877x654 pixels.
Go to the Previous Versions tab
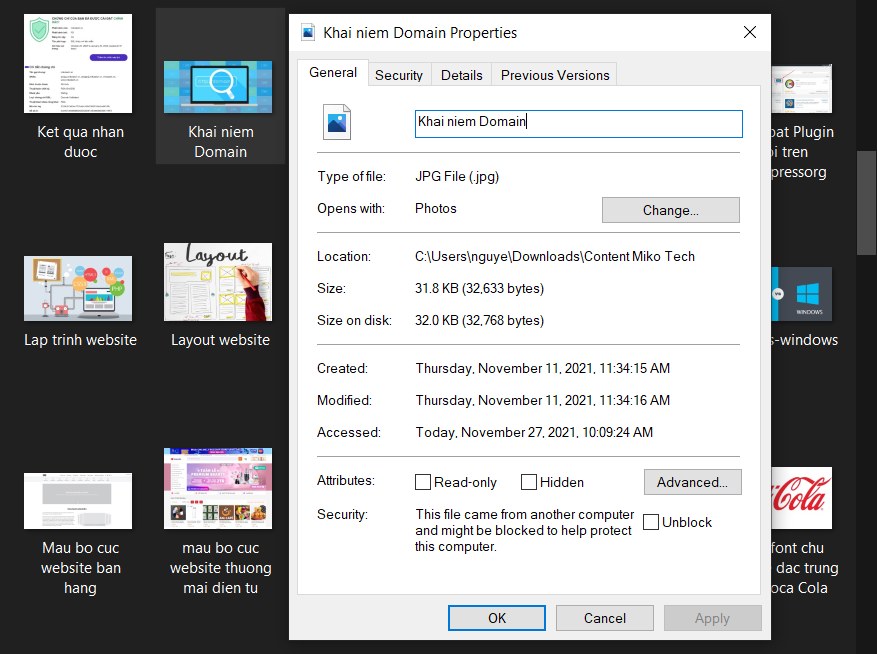pyautogui.click(x=555, y=75)
